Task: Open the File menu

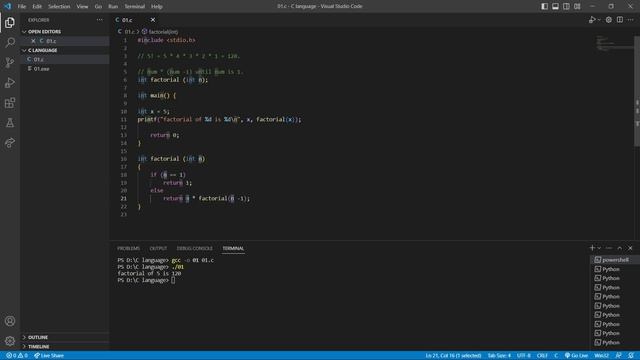Action: pos(22,7)
